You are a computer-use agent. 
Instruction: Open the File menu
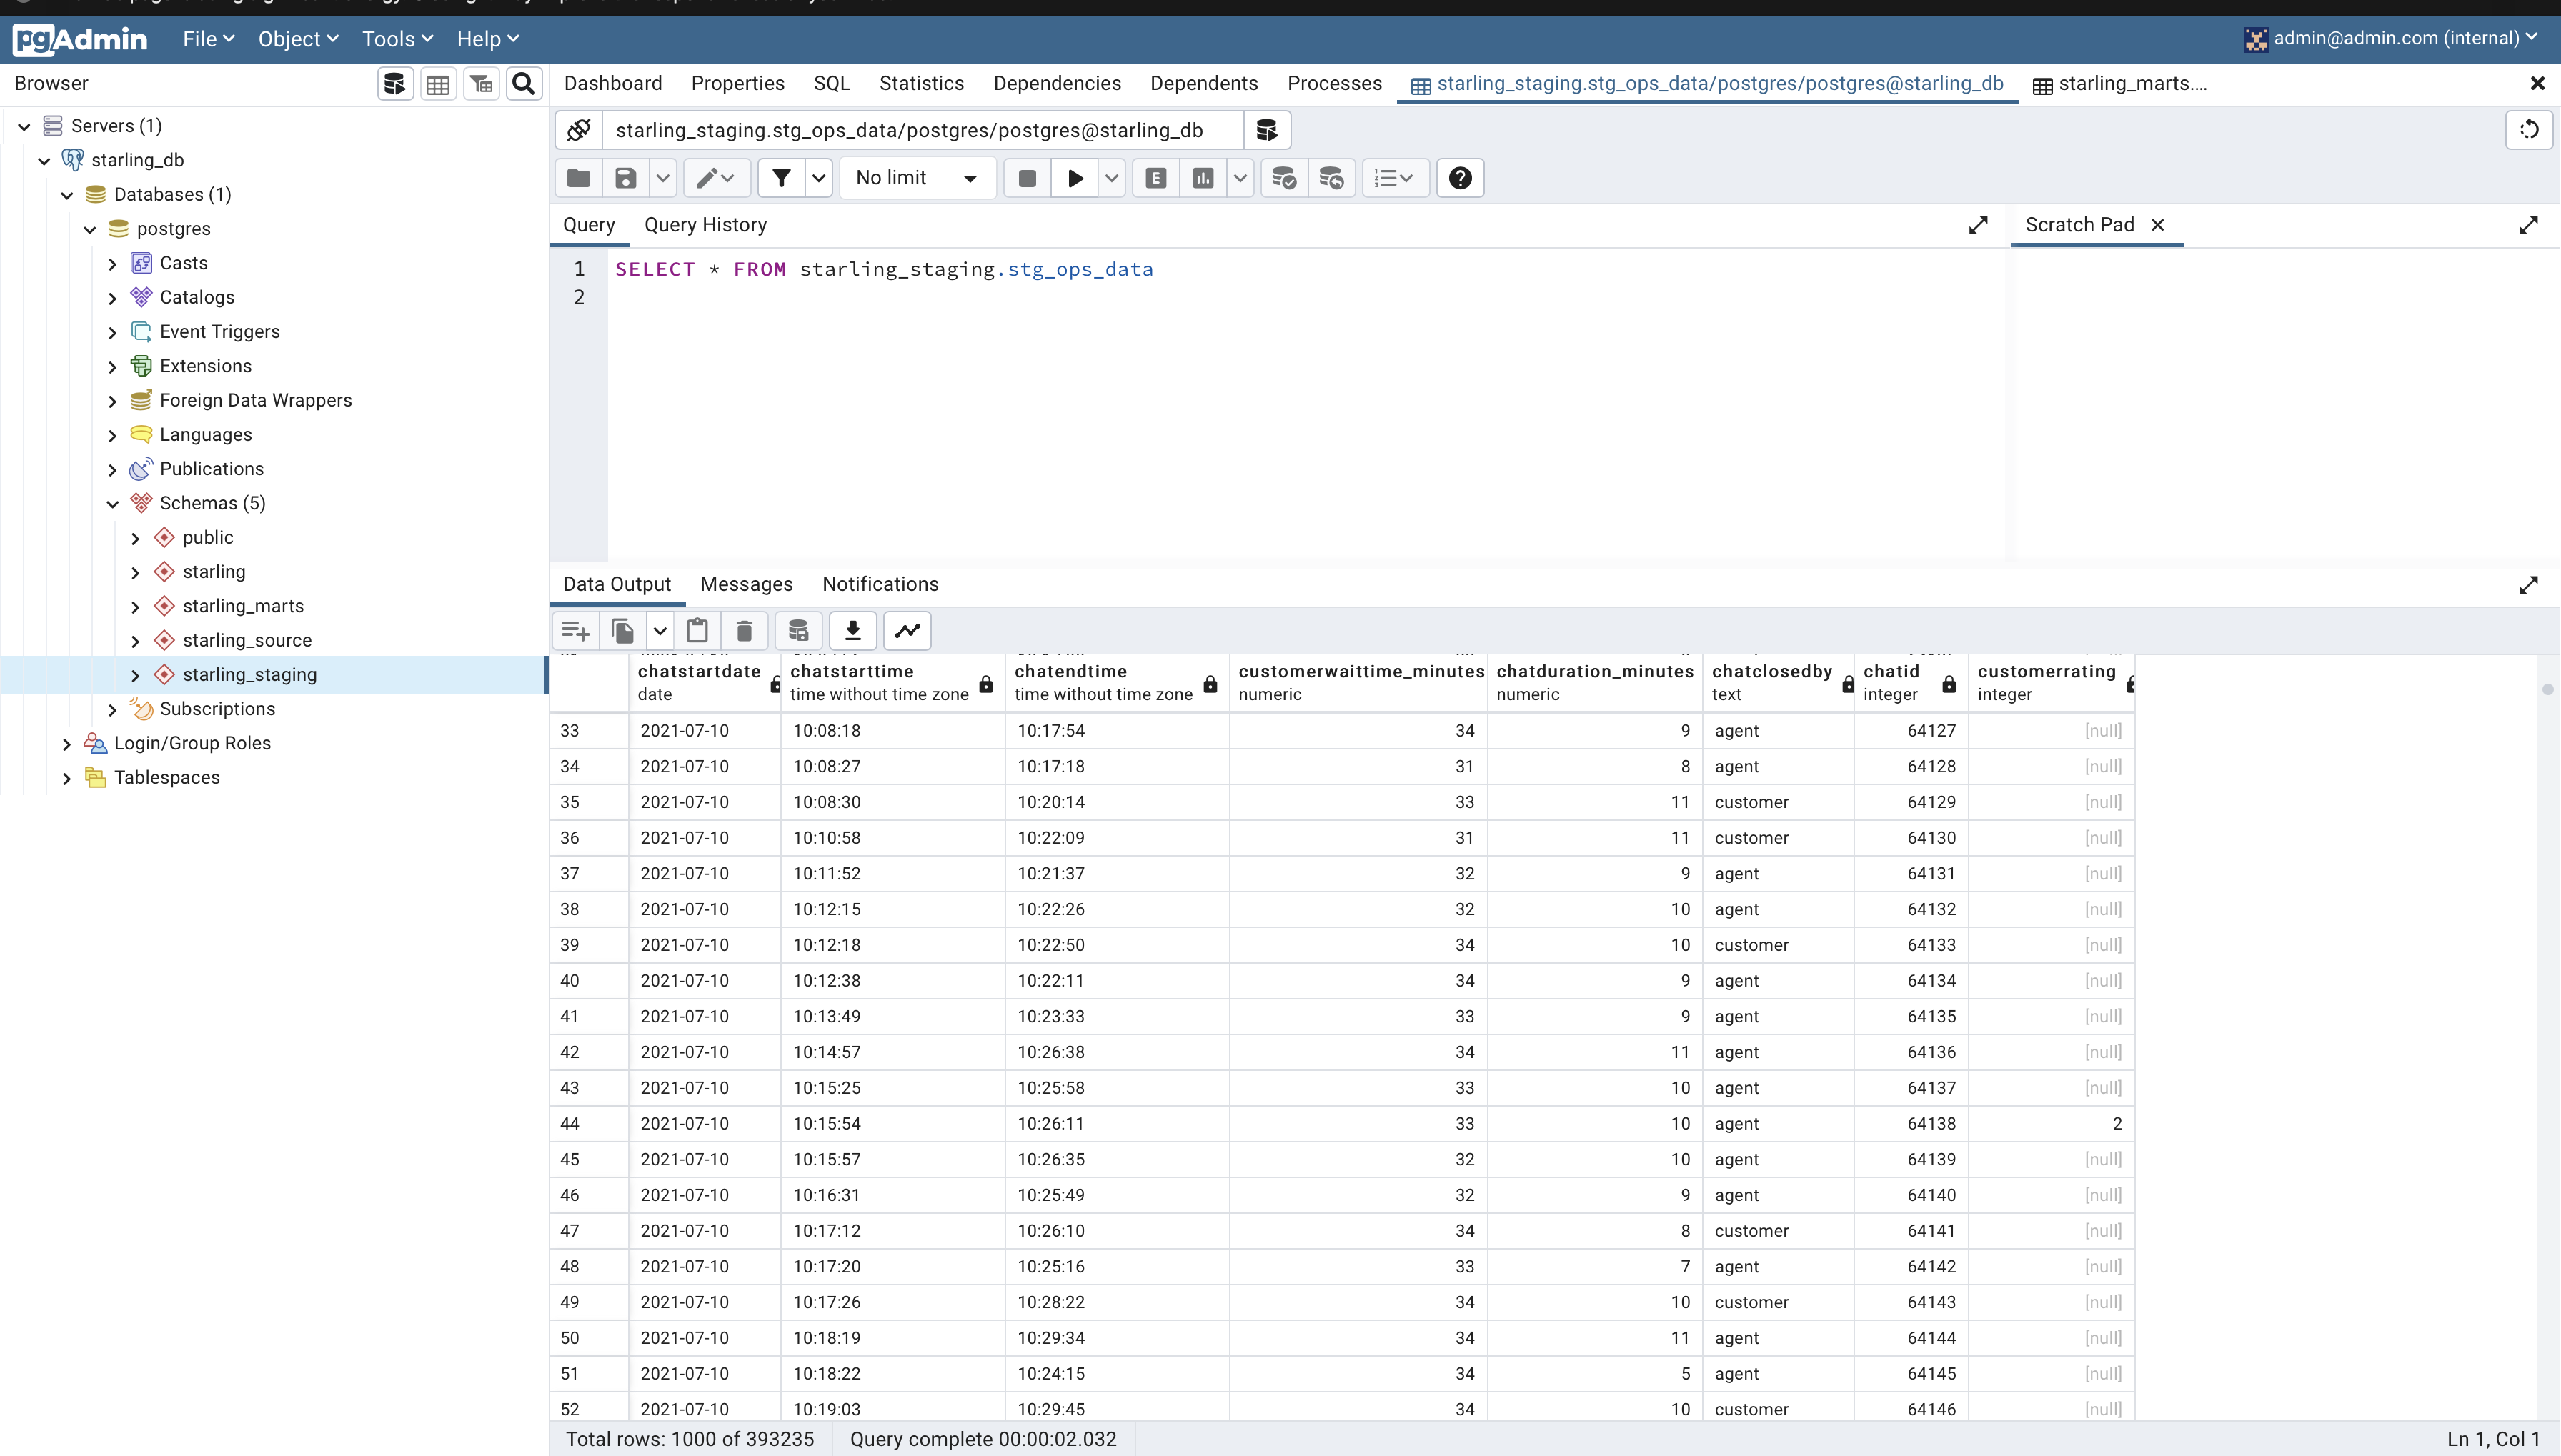coord(208,39)
